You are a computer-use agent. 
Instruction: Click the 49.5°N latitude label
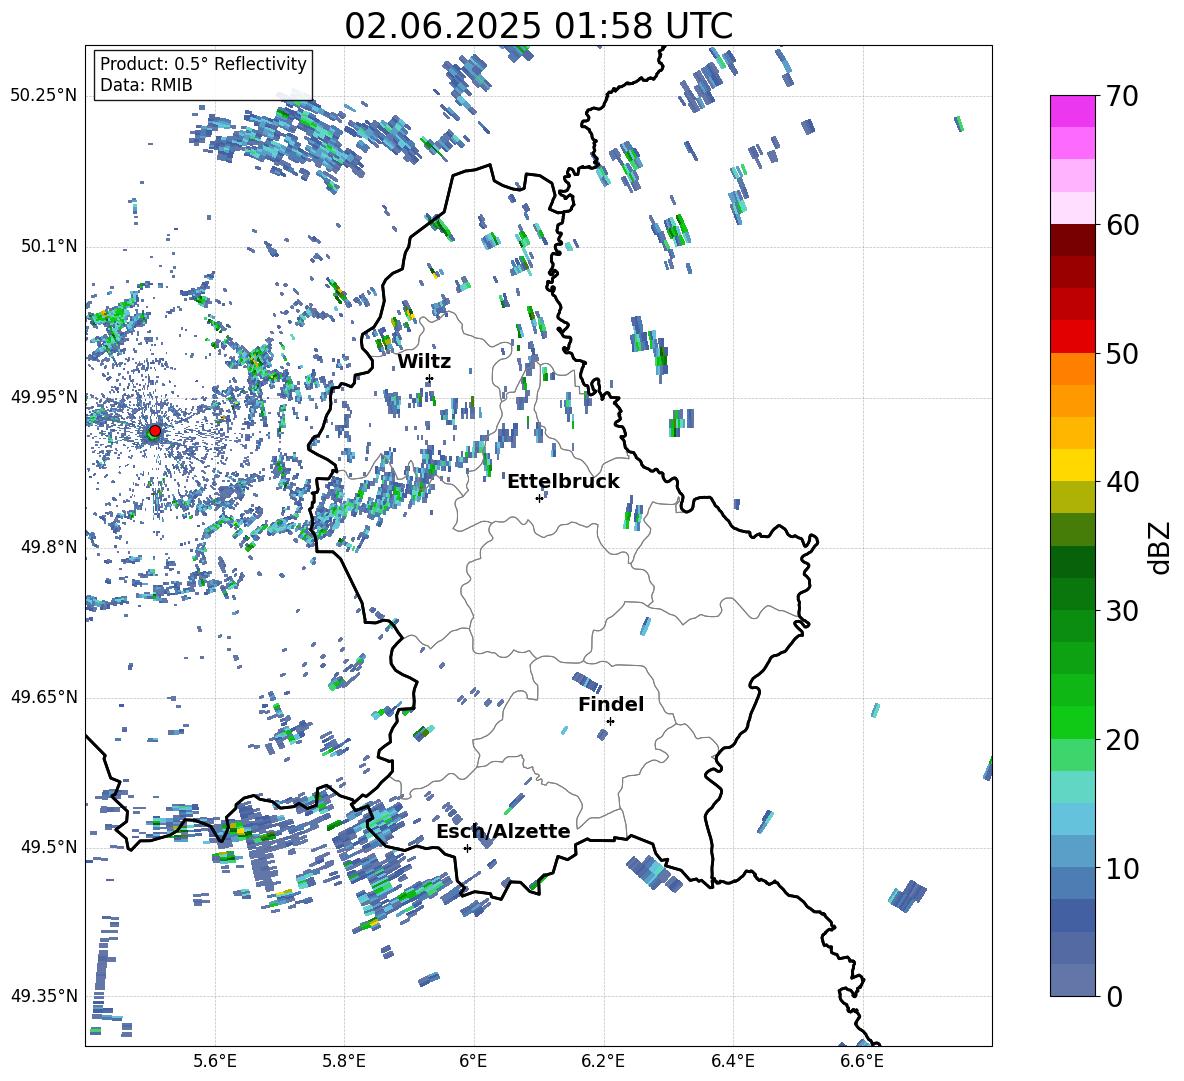tap(48, 846)
